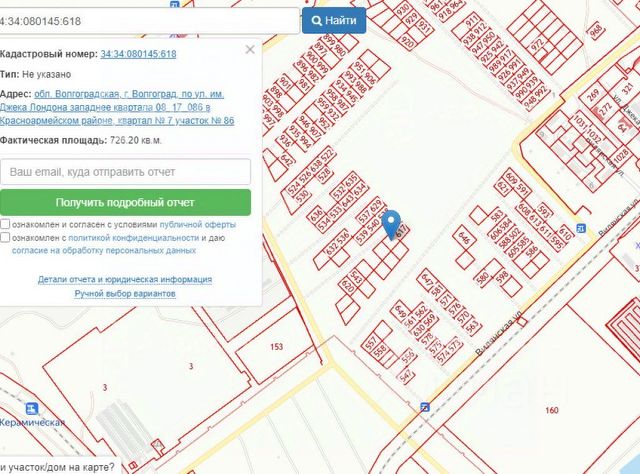Select parcel 646 on the map
Screen dimensions: 640x474
(464, 237)
